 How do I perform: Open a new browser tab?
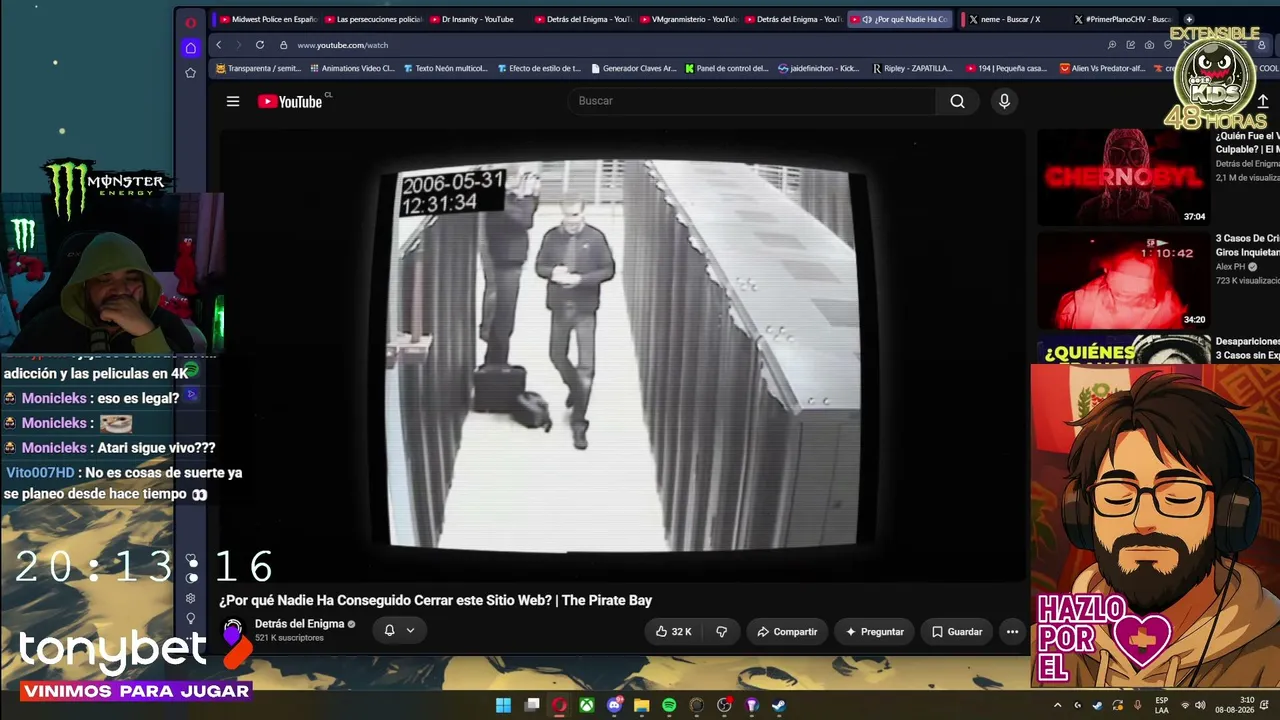click(x=1189, y=19)
